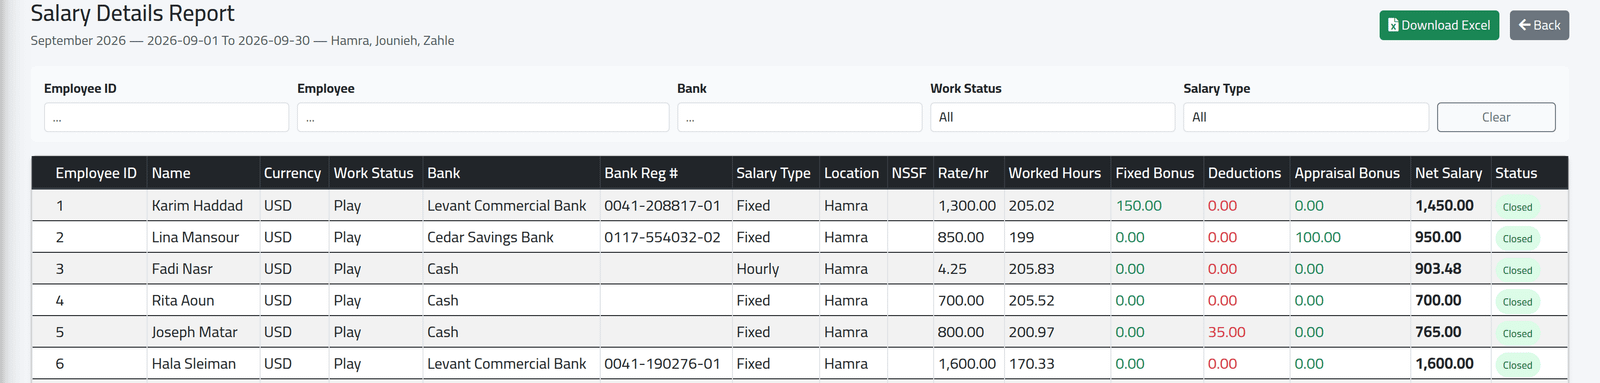Click Closed status badge for Rita Aoun
The image size is (1600, 383).
coord(1517,302)
